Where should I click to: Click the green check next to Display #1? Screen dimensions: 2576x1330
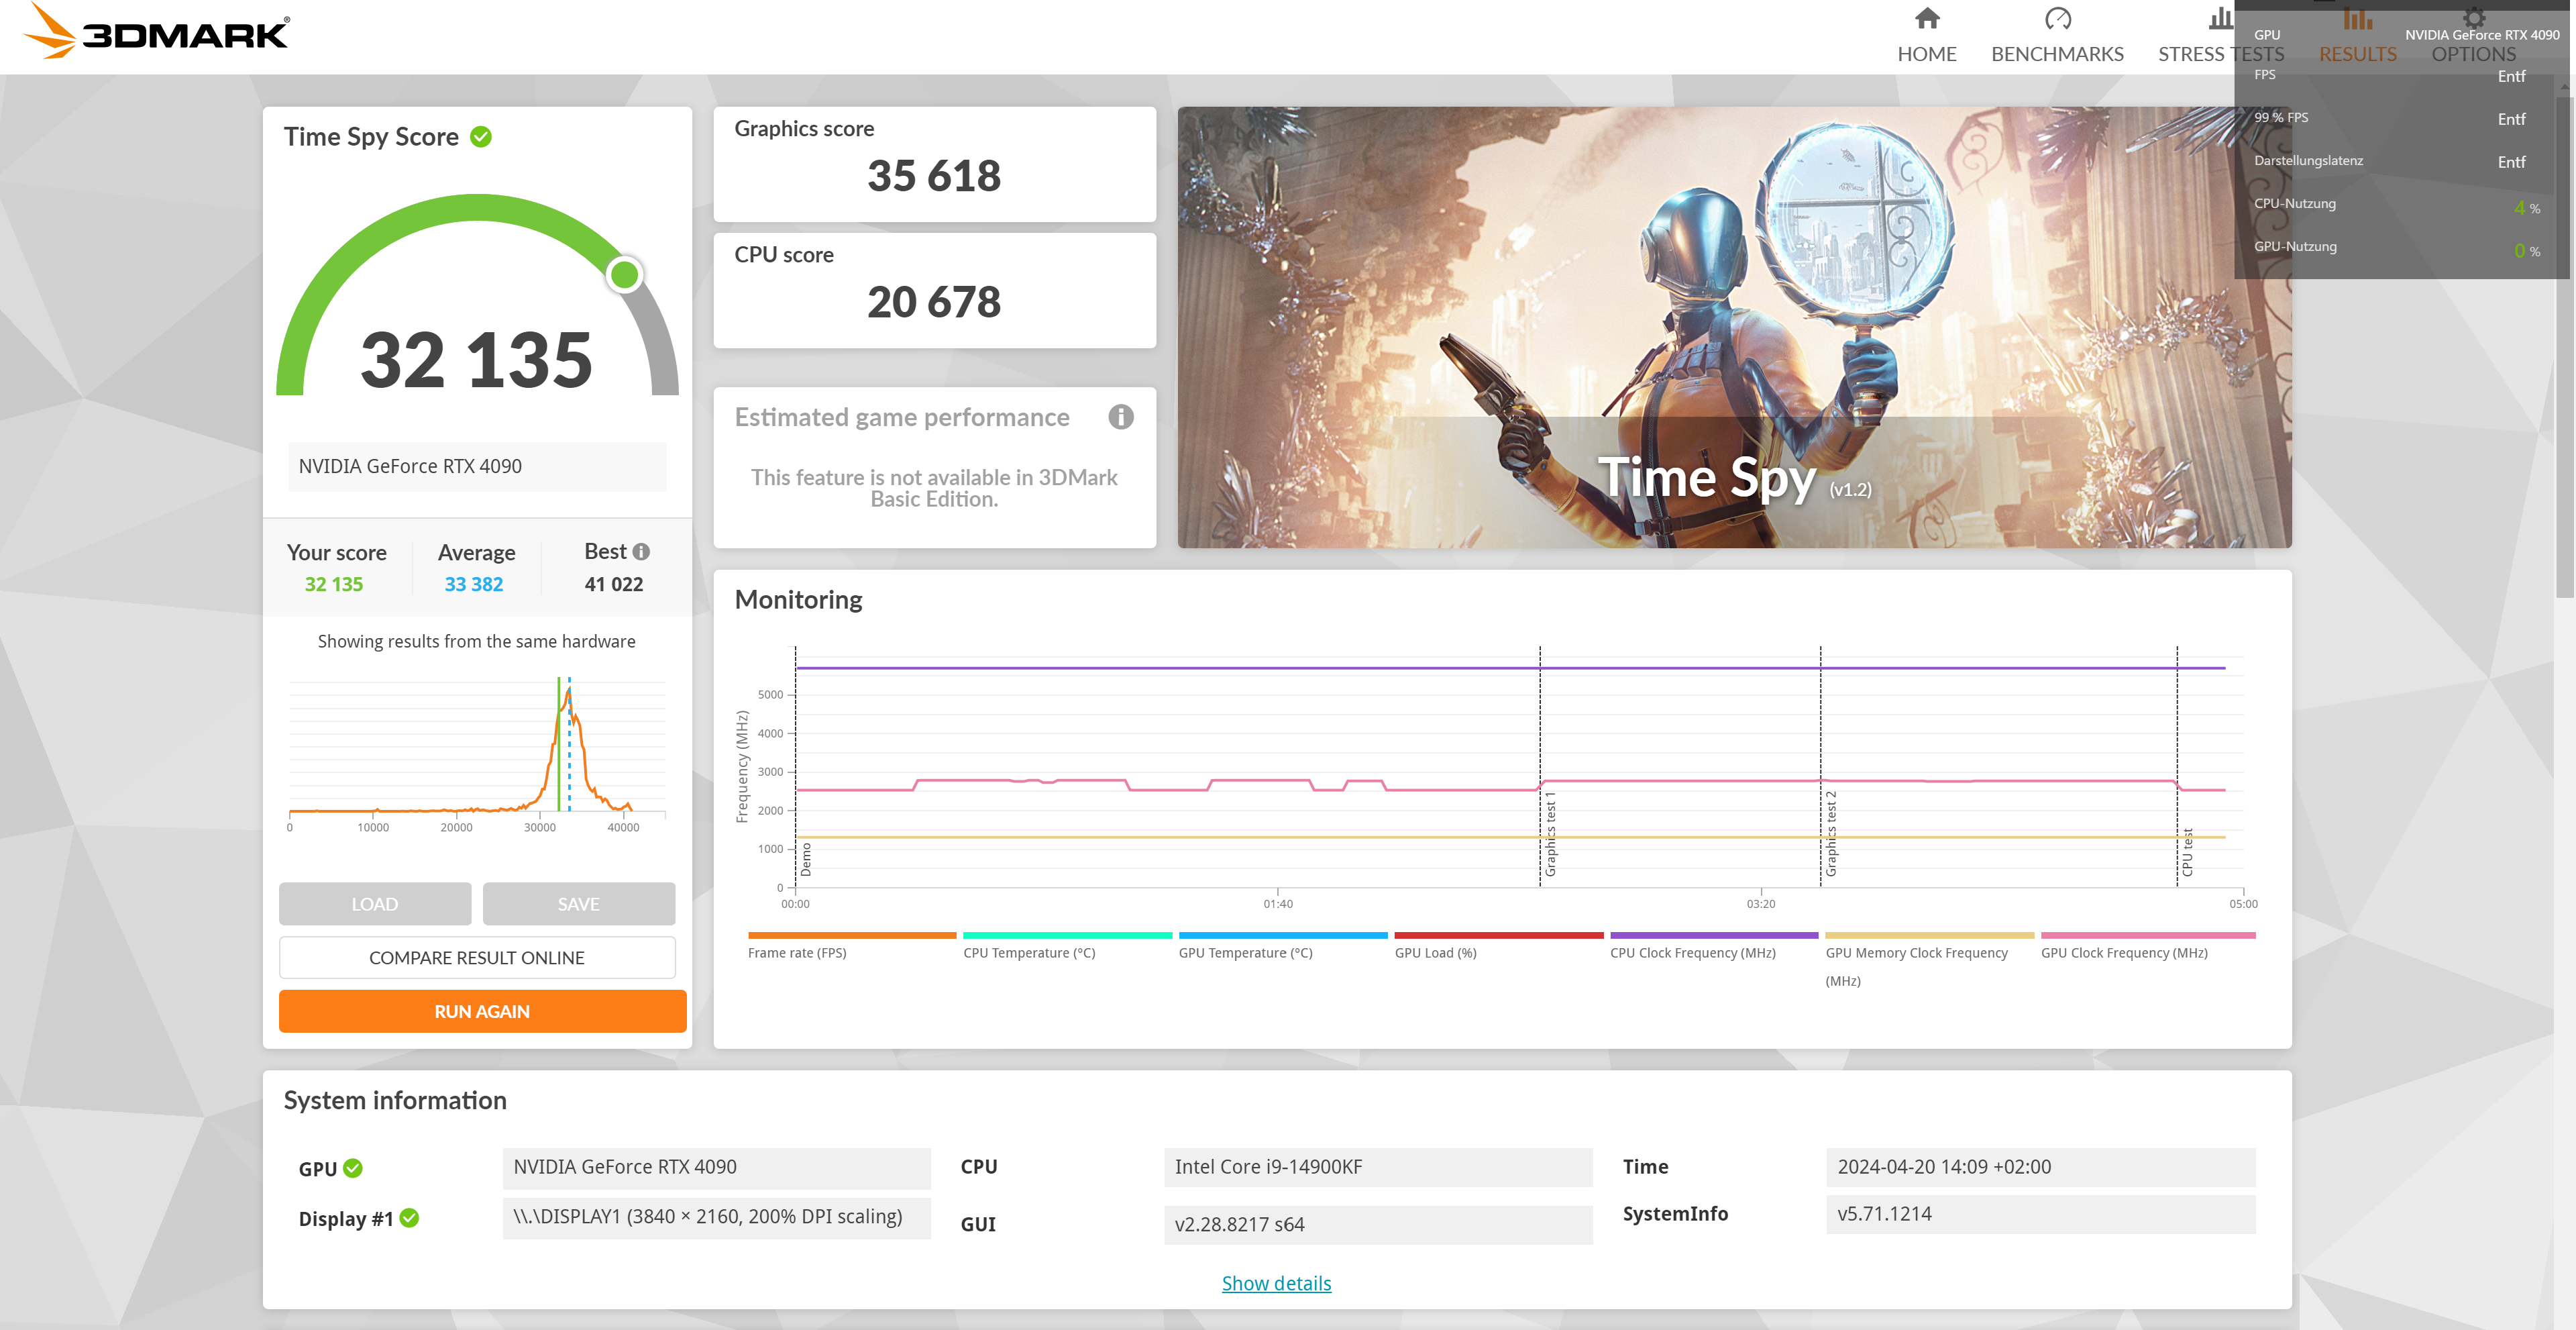click(x=409, y=1218)
